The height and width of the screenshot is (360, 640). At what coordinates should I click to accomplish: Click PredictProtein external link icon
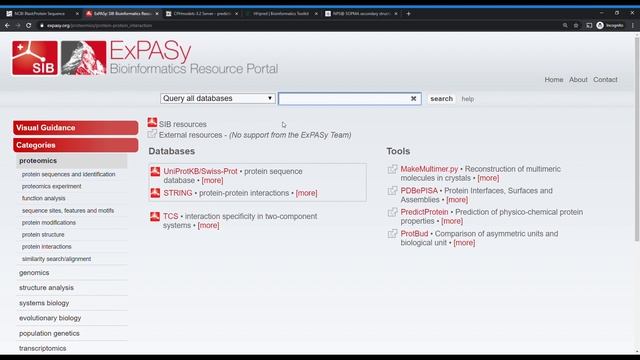[x=392, y=212]
